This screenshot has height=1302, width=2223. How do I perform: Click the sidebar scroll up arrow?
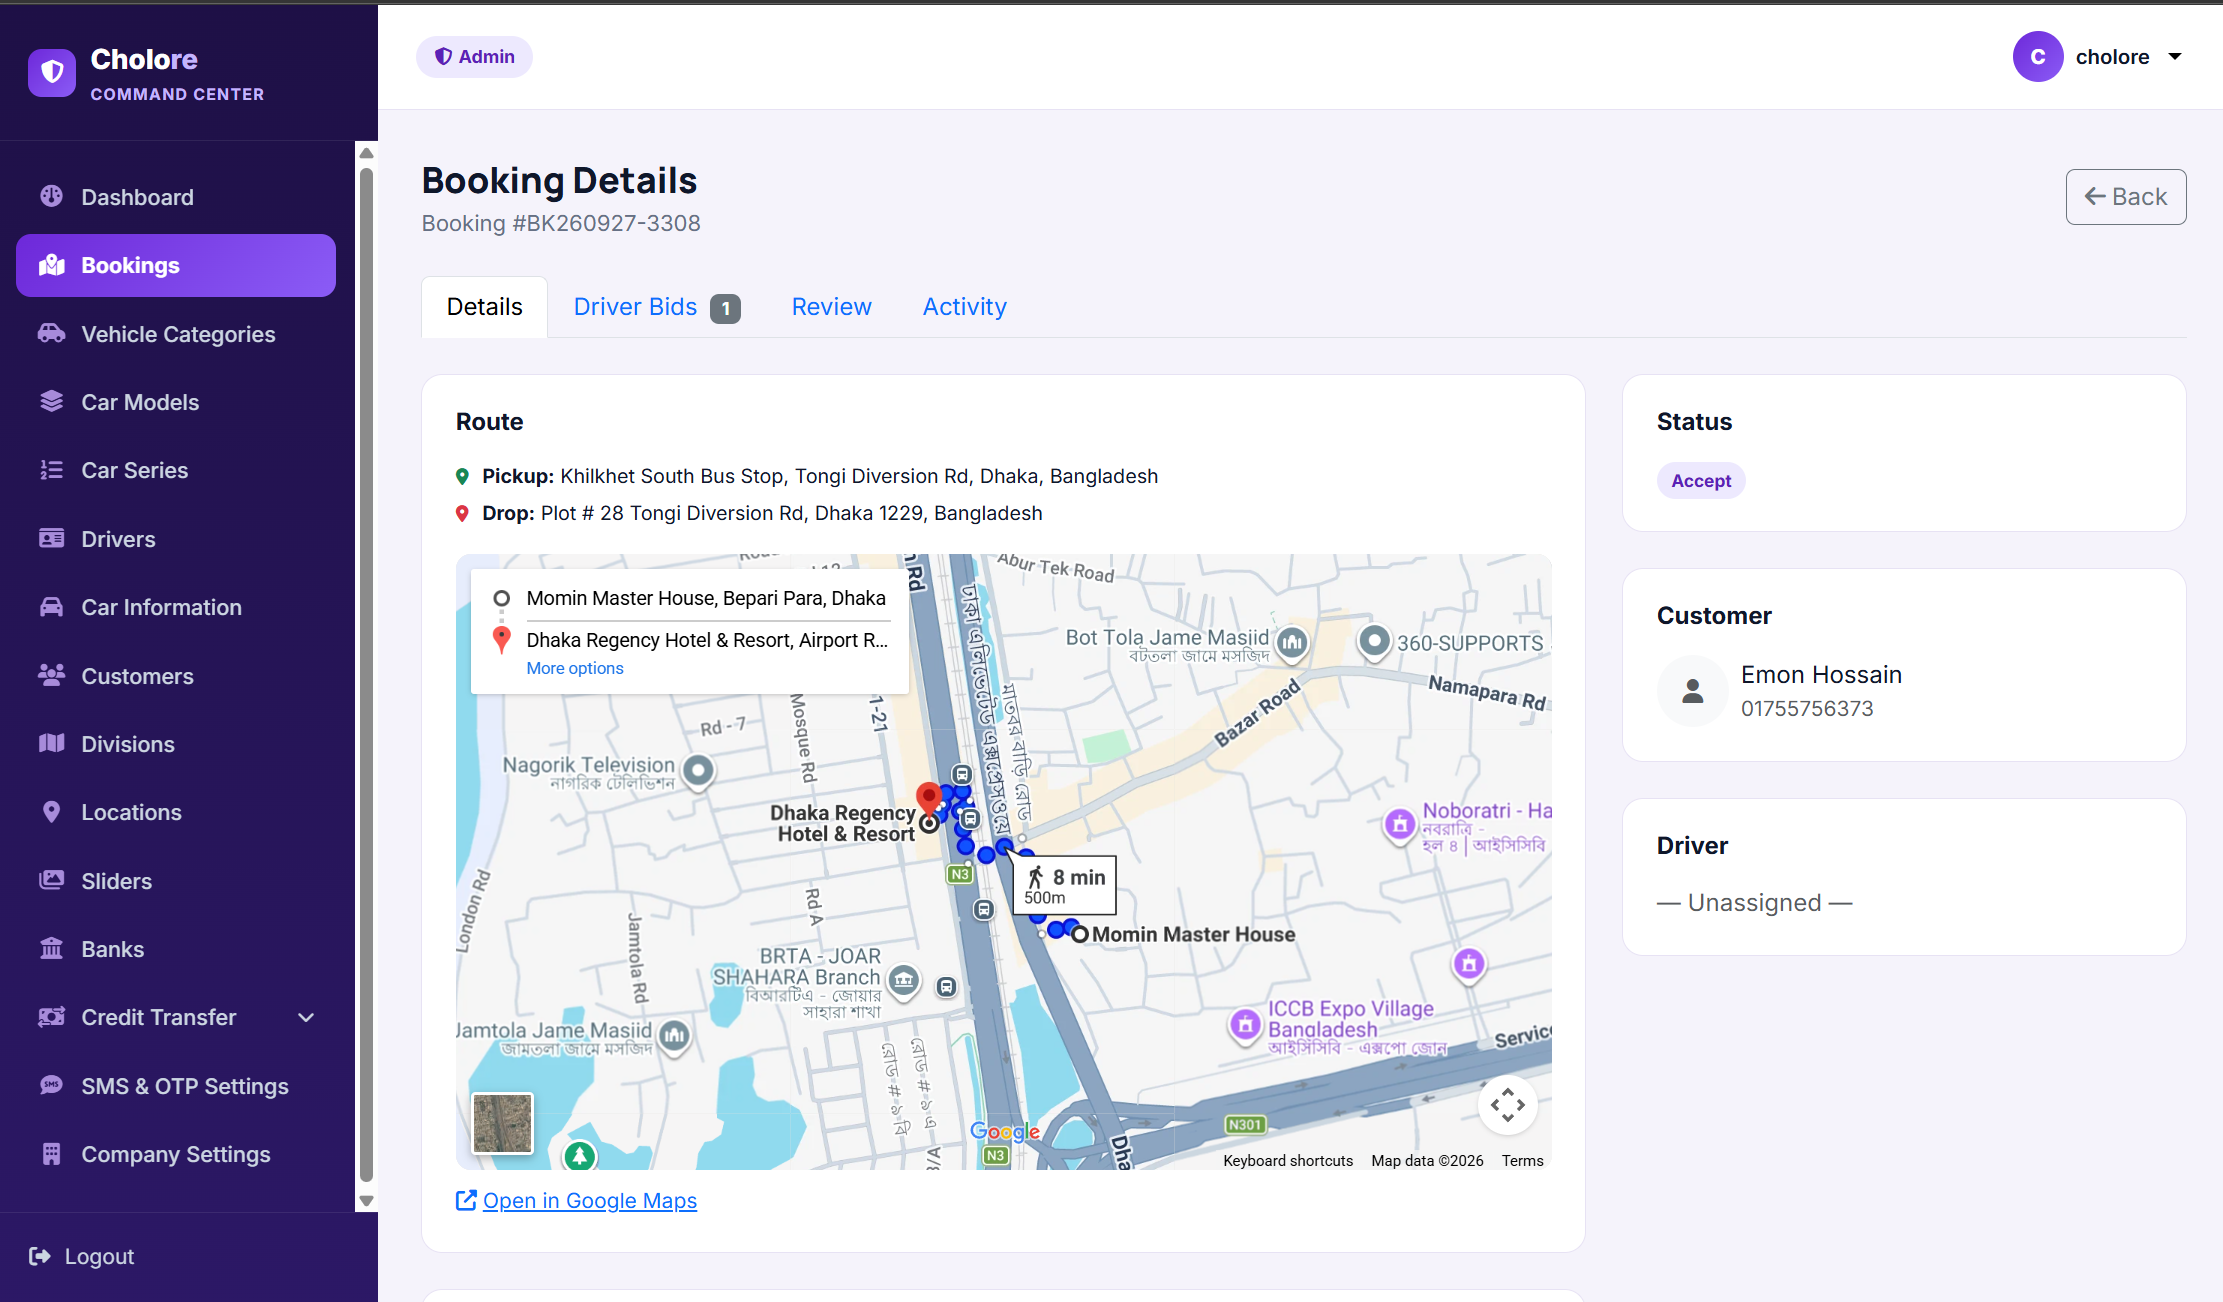367,153
